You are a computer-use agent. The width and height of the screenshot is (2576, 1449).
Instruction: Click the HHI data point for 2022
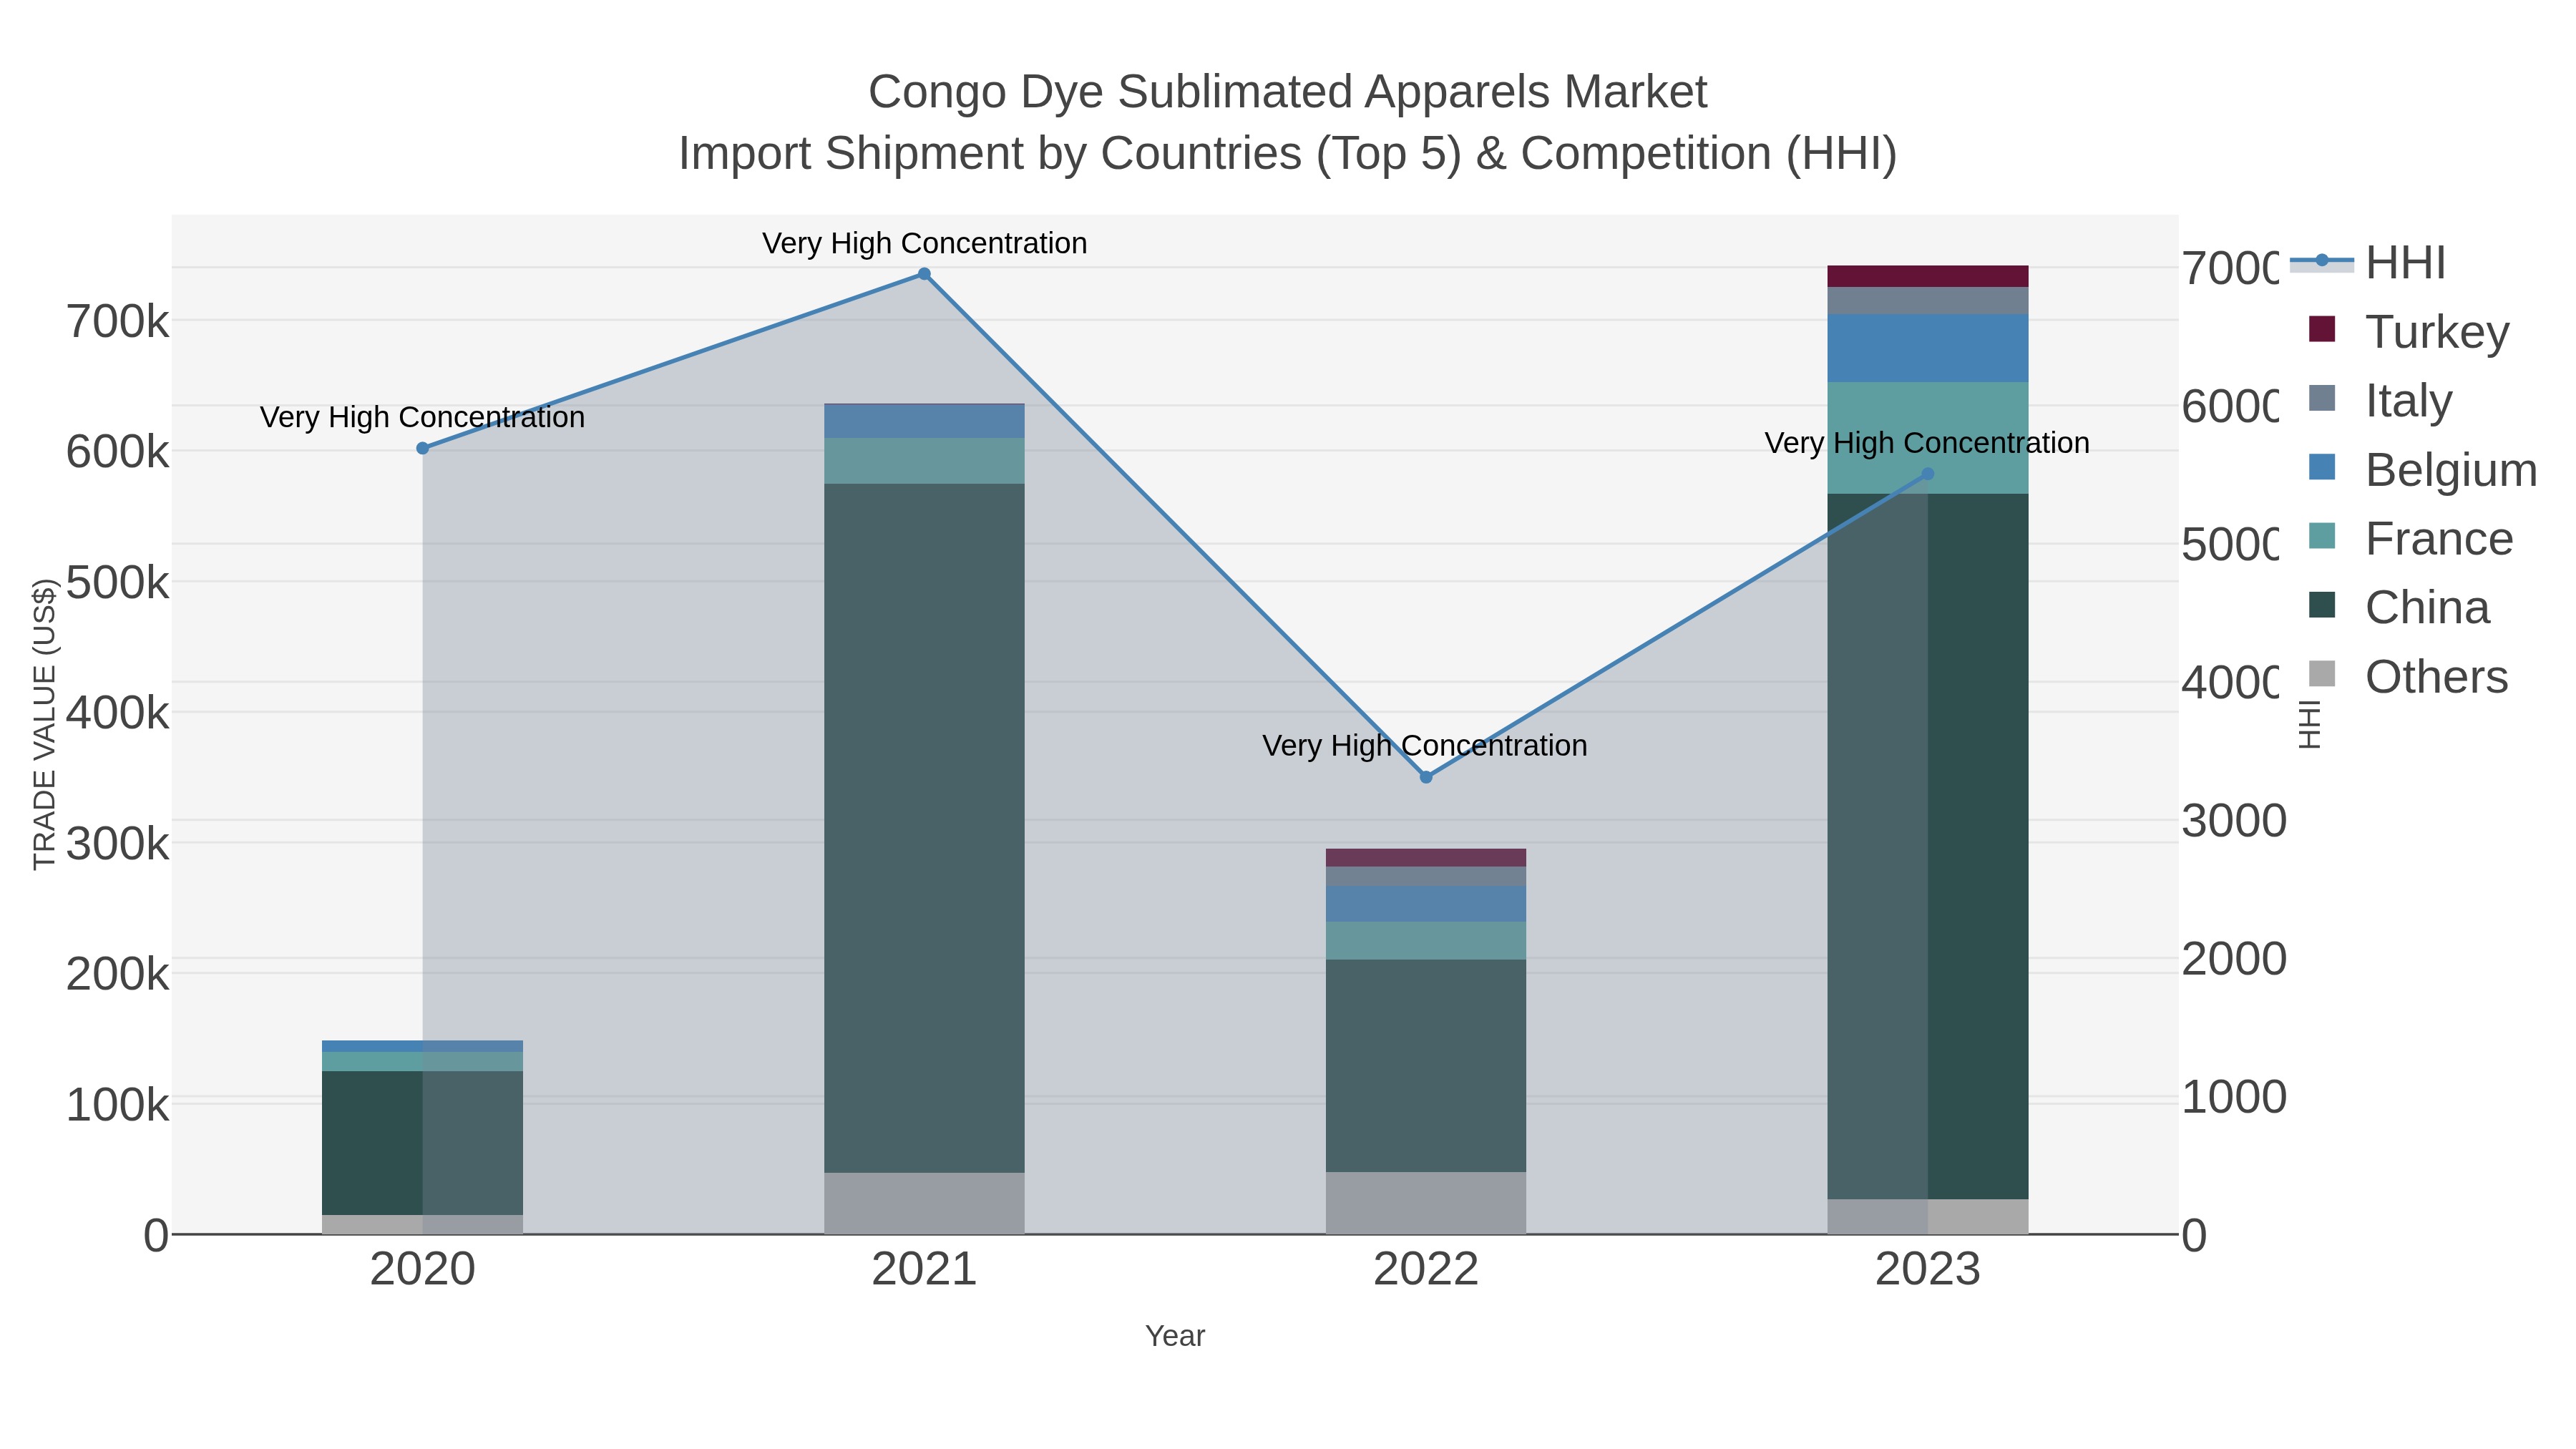(x=1426, y=777)
